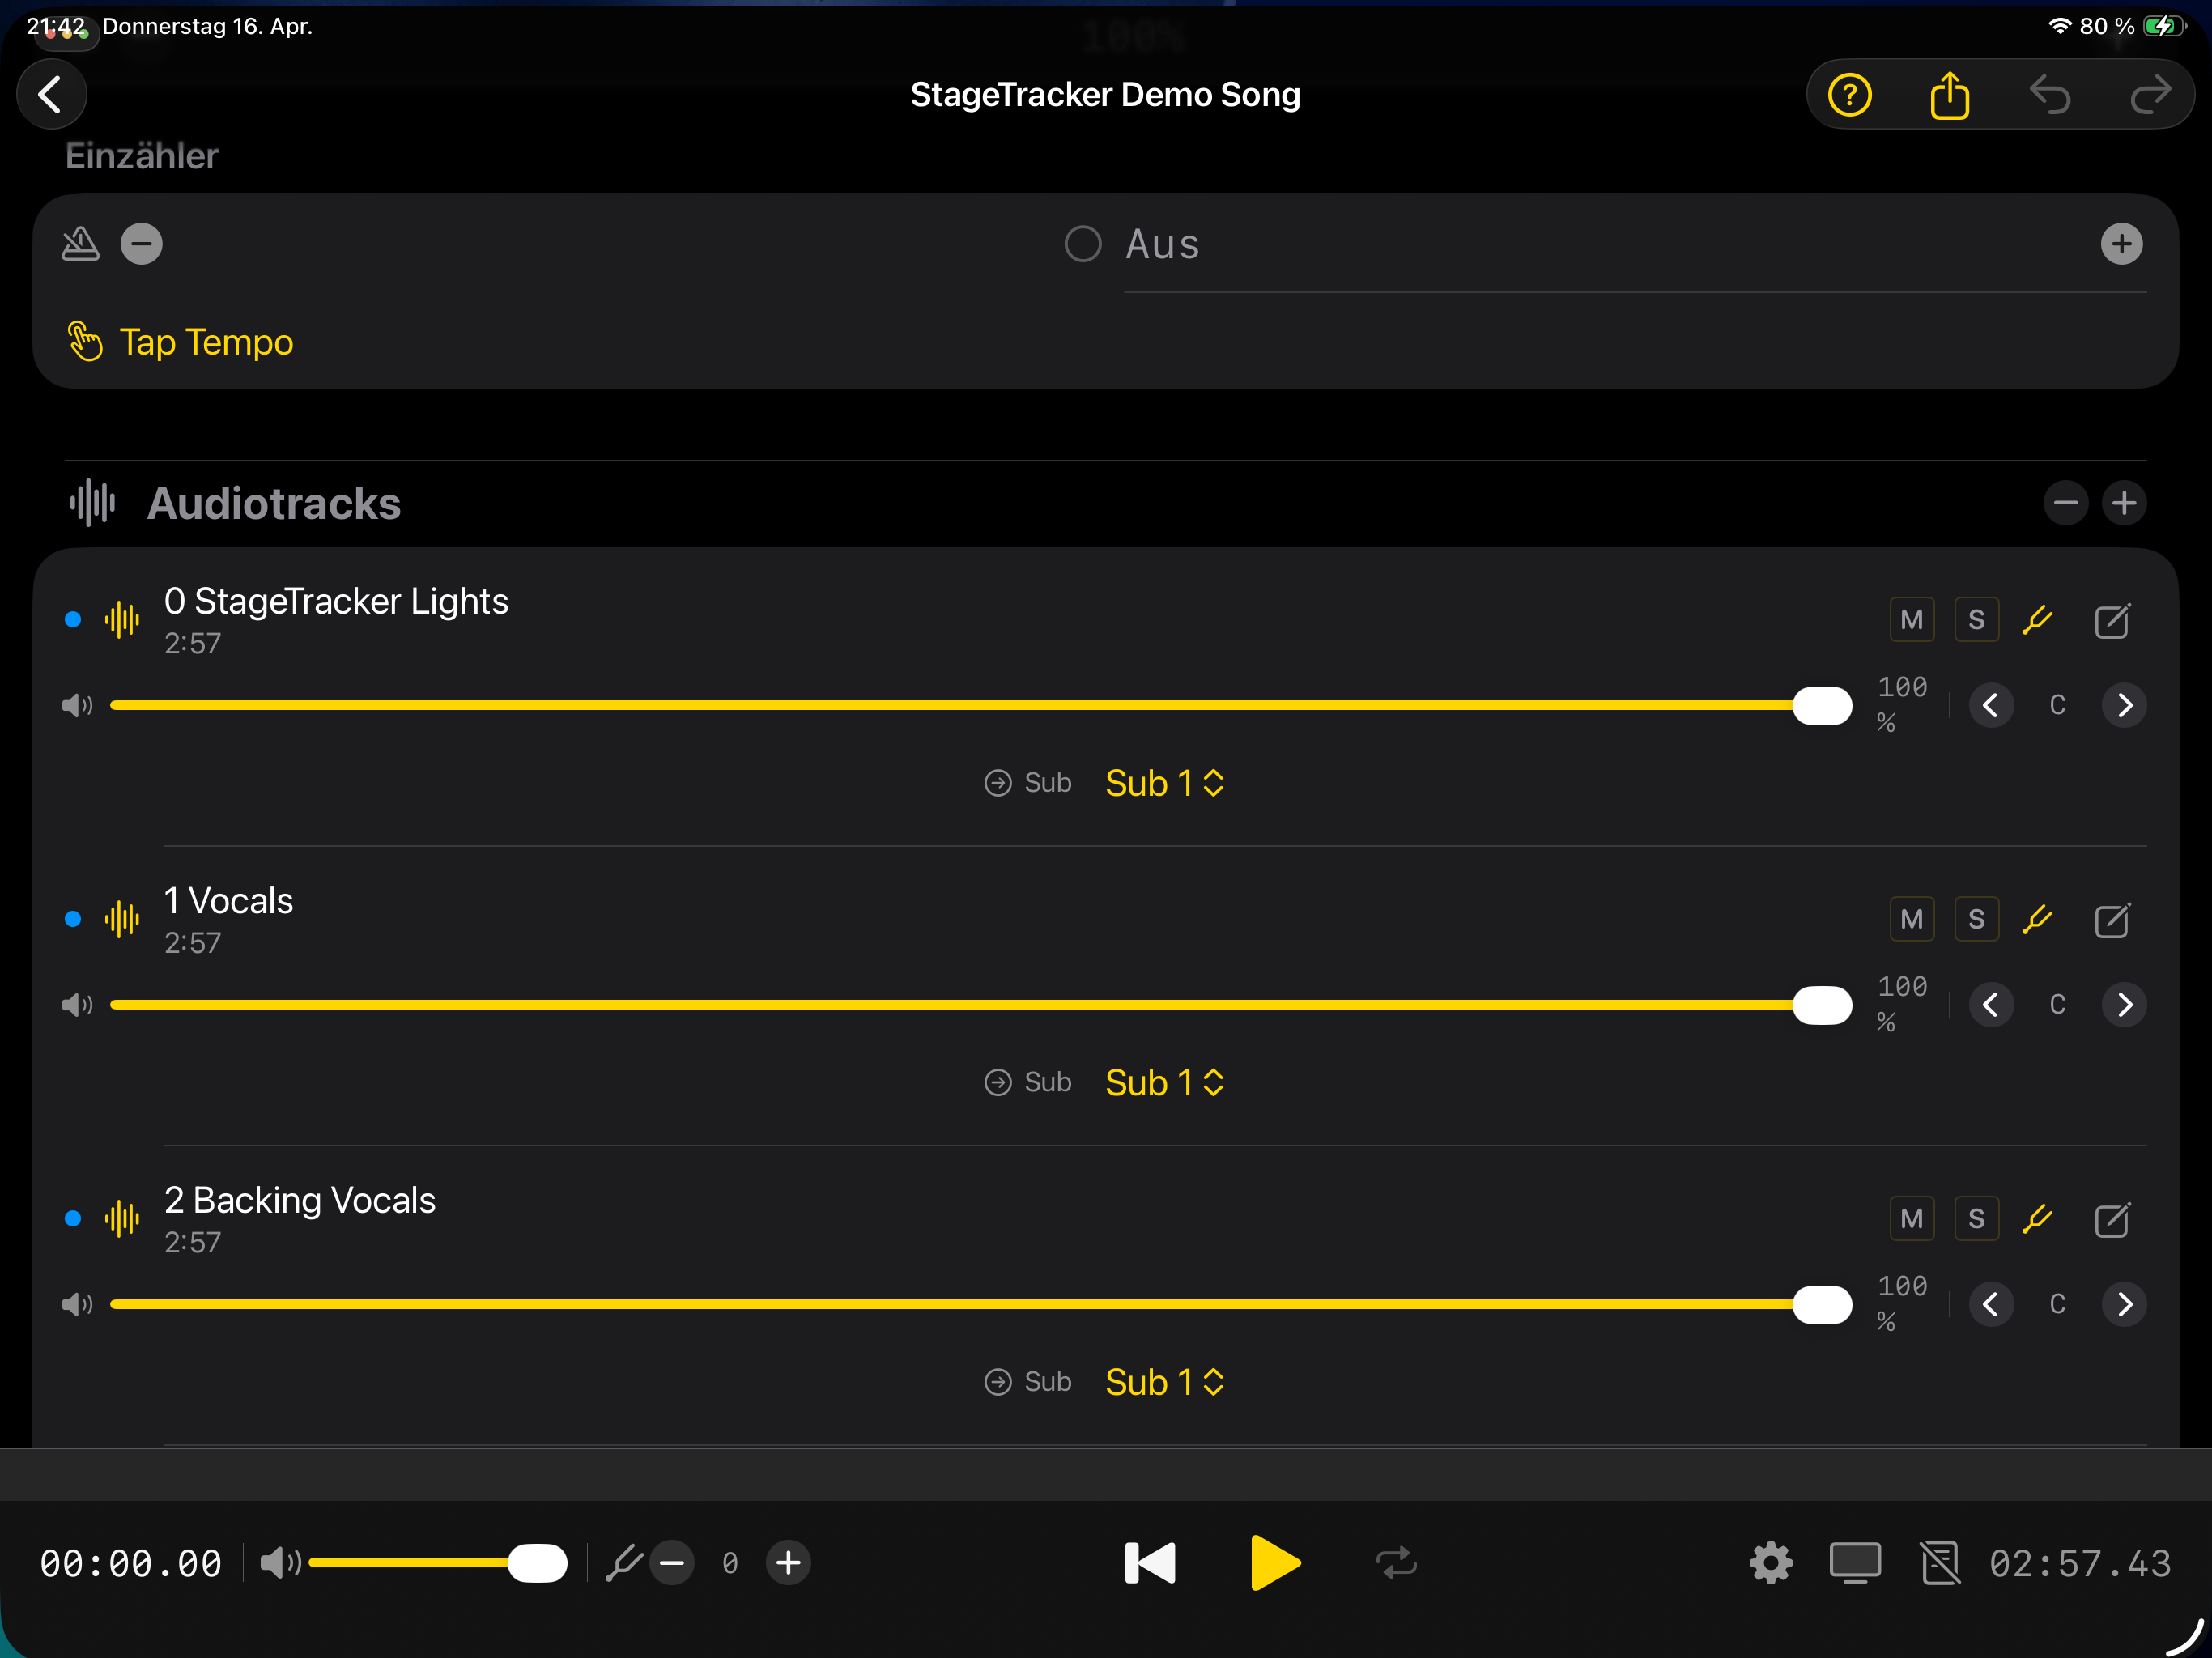This screenshot has width=2212, height=1658.
Task: Click waveform icon of 1 Vocals track
Action: (122, 919)
